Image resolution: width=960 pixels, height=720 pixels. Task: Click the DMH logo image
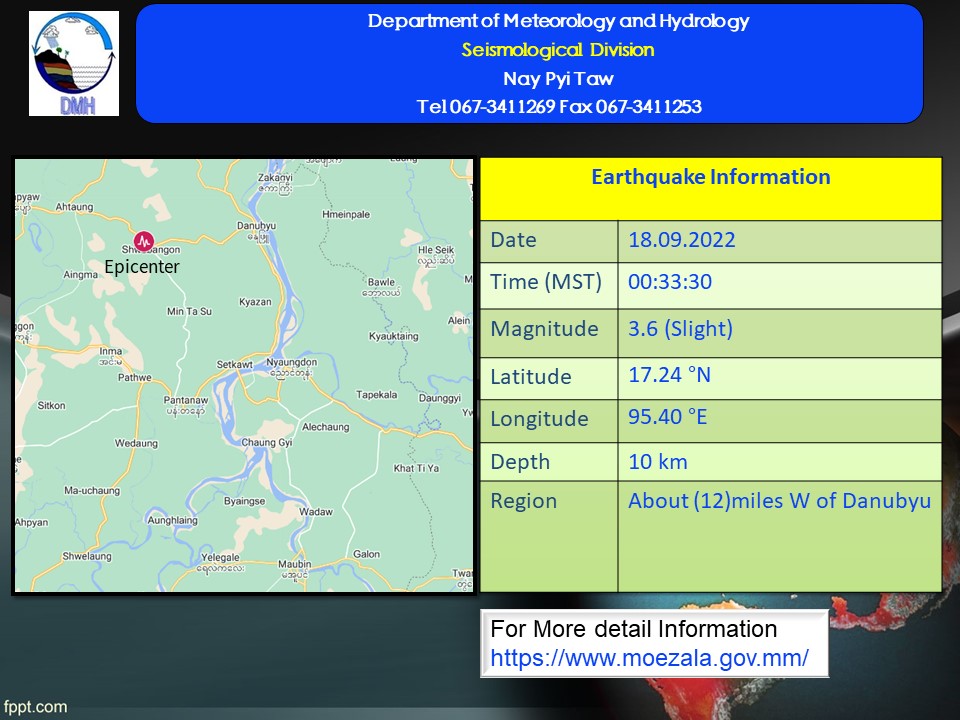73,63
